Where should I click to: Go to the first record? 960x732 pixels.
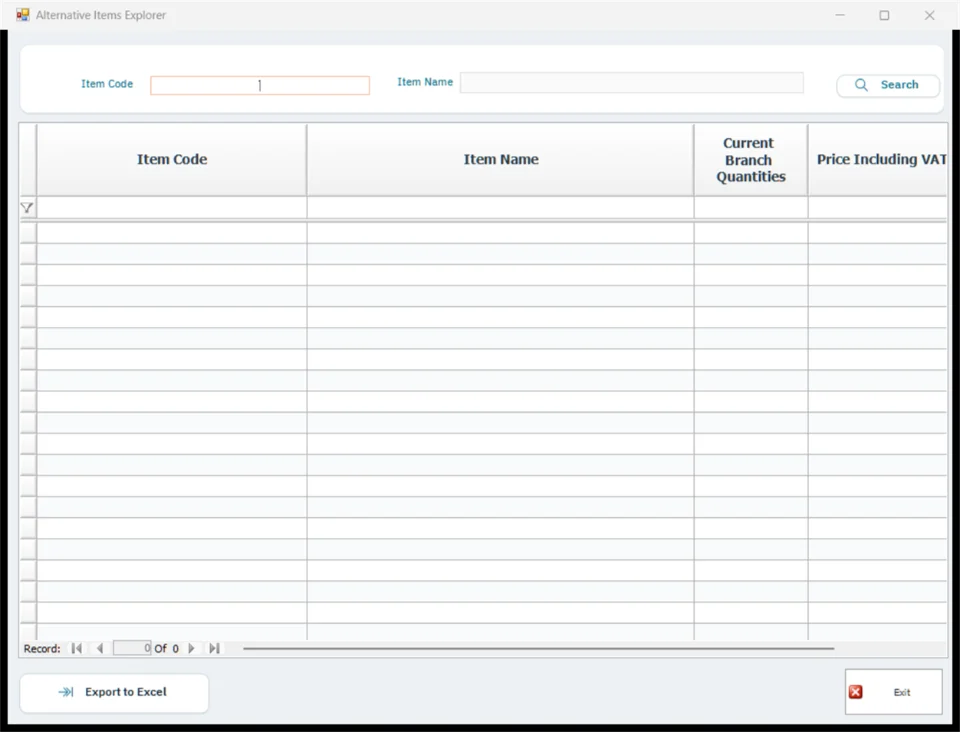77,648
